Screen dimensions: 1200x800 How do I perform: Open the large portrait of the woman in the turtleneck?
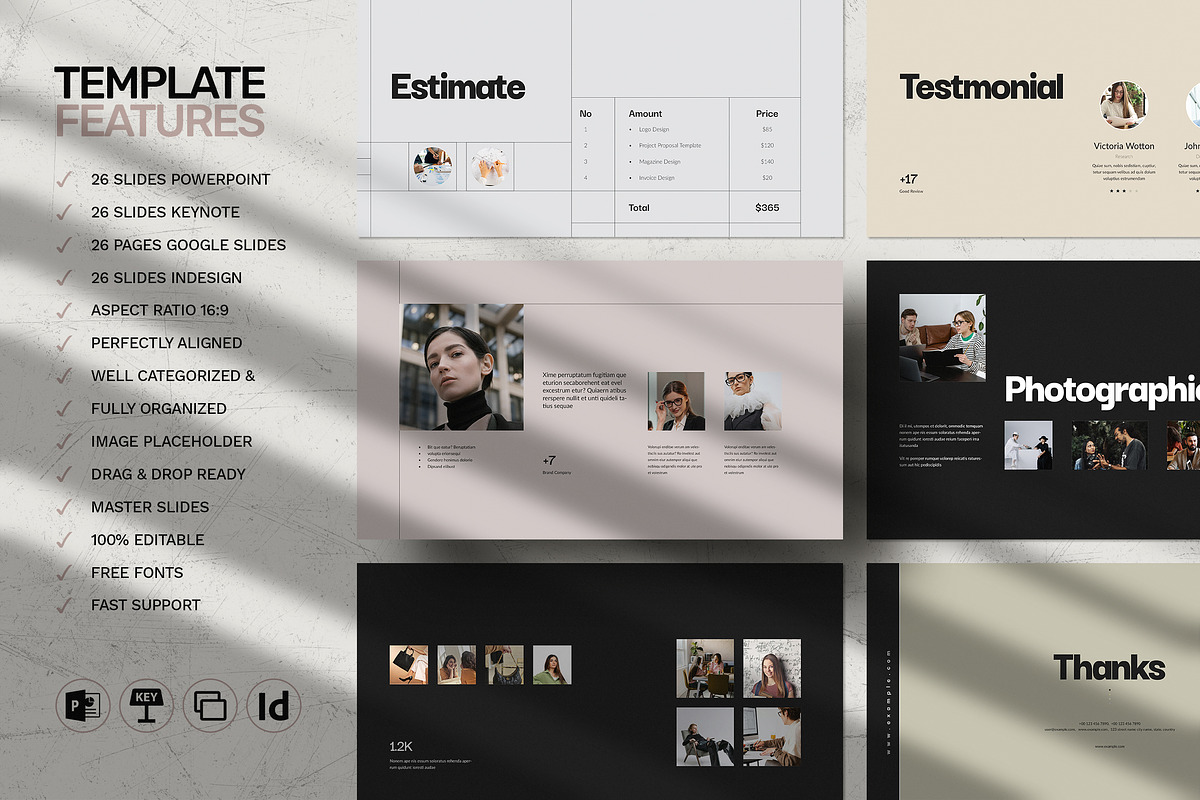click(x=461, y=367)
